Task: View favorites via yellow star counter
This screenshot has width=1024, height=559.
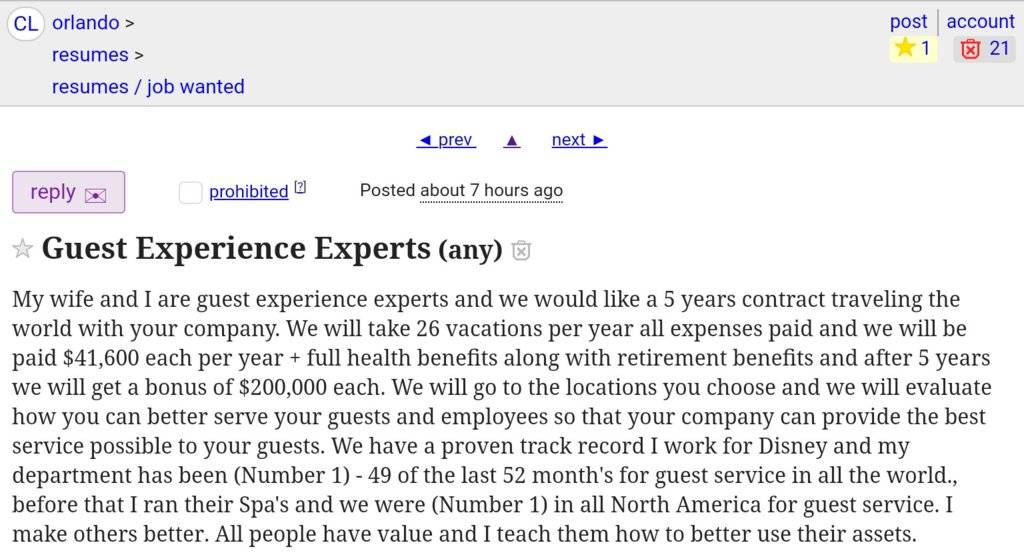Action: tap(913, 48)
